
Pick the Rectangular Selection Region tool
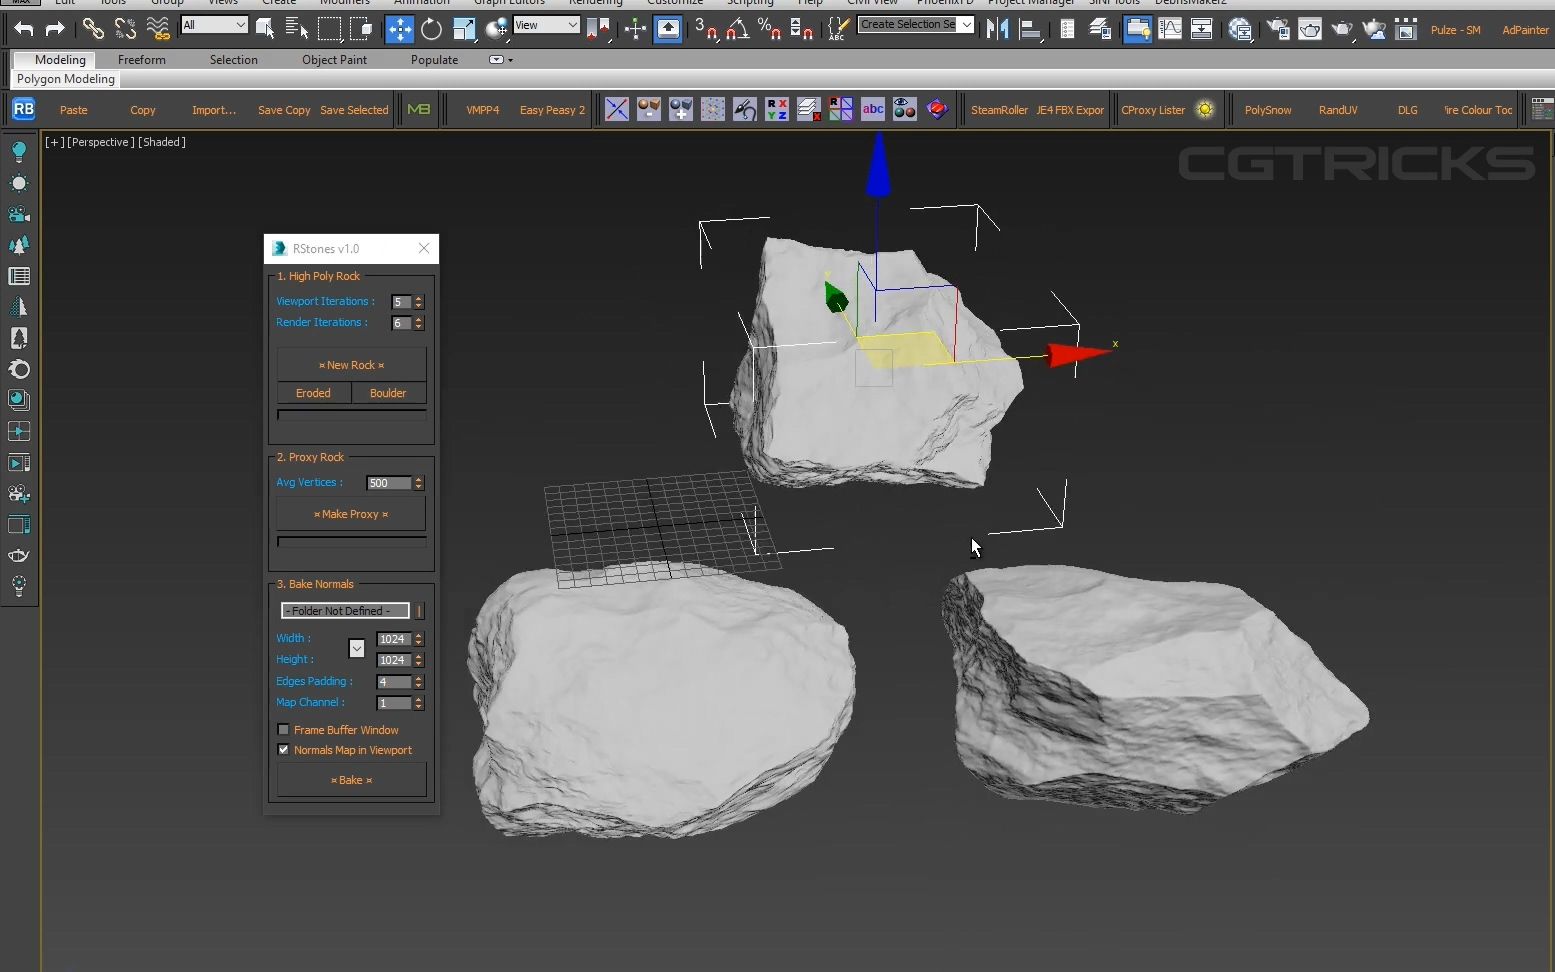329,29
